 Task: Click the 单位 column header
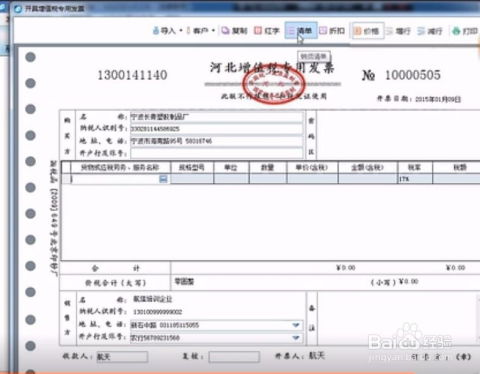coord(231,167)
